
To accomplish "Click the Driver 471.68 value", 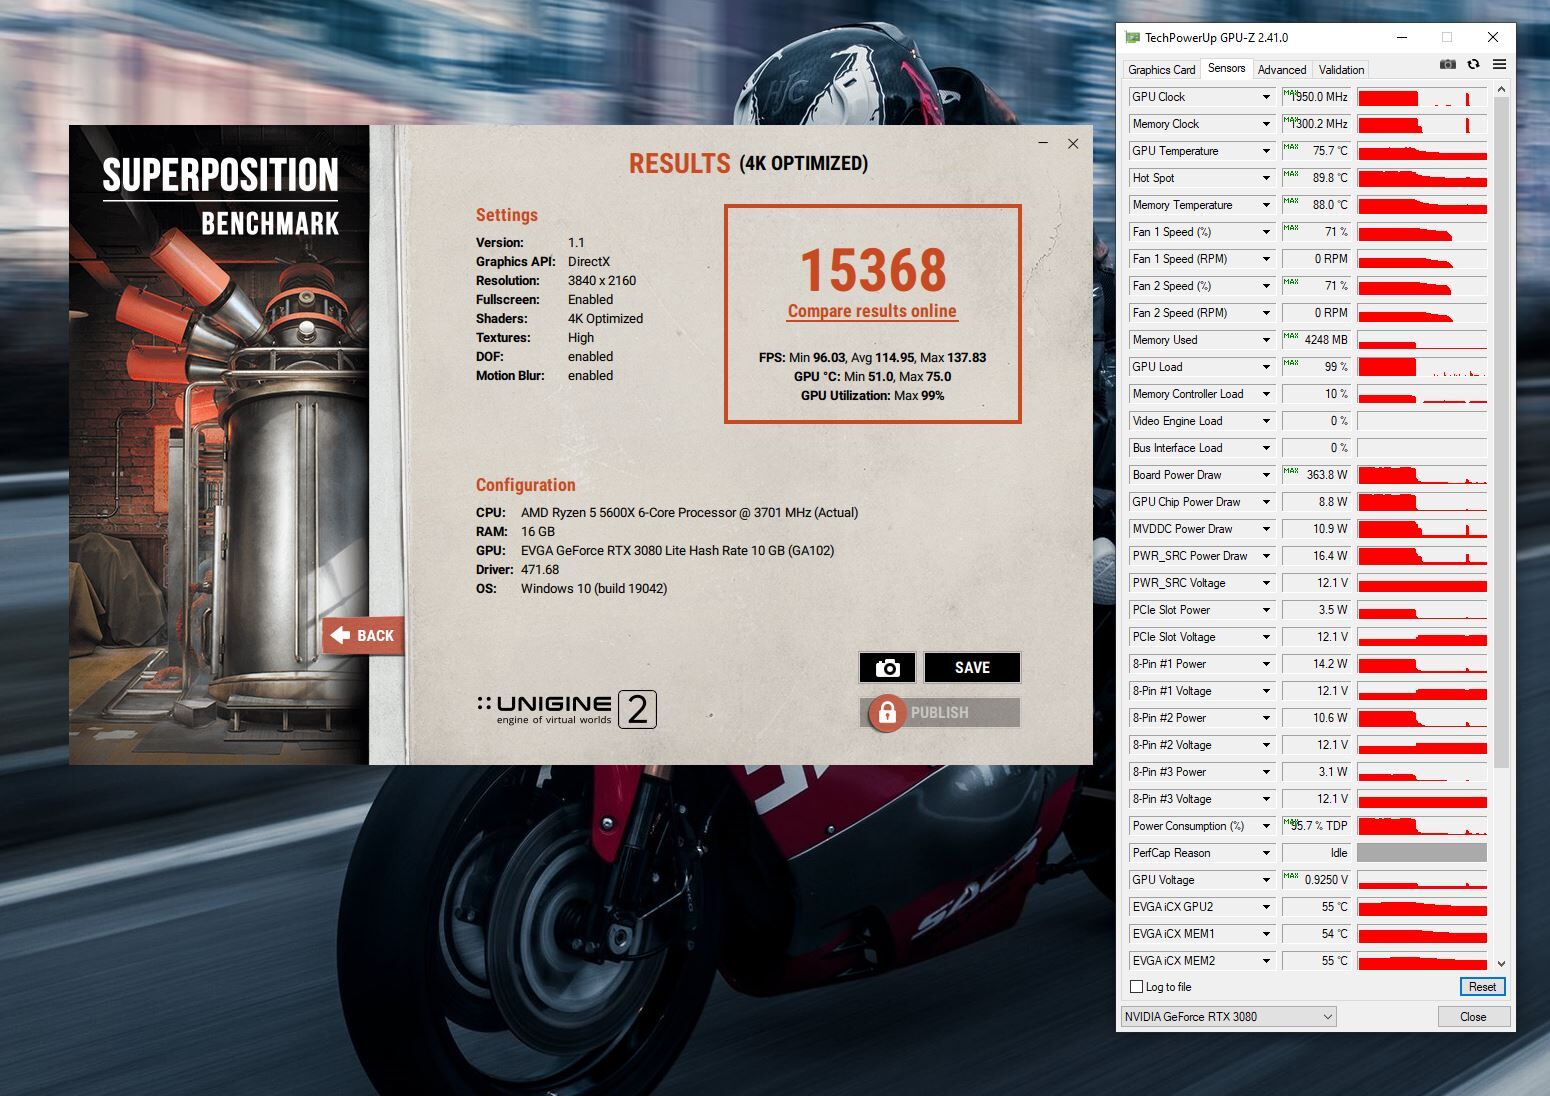I will [540, 569].
